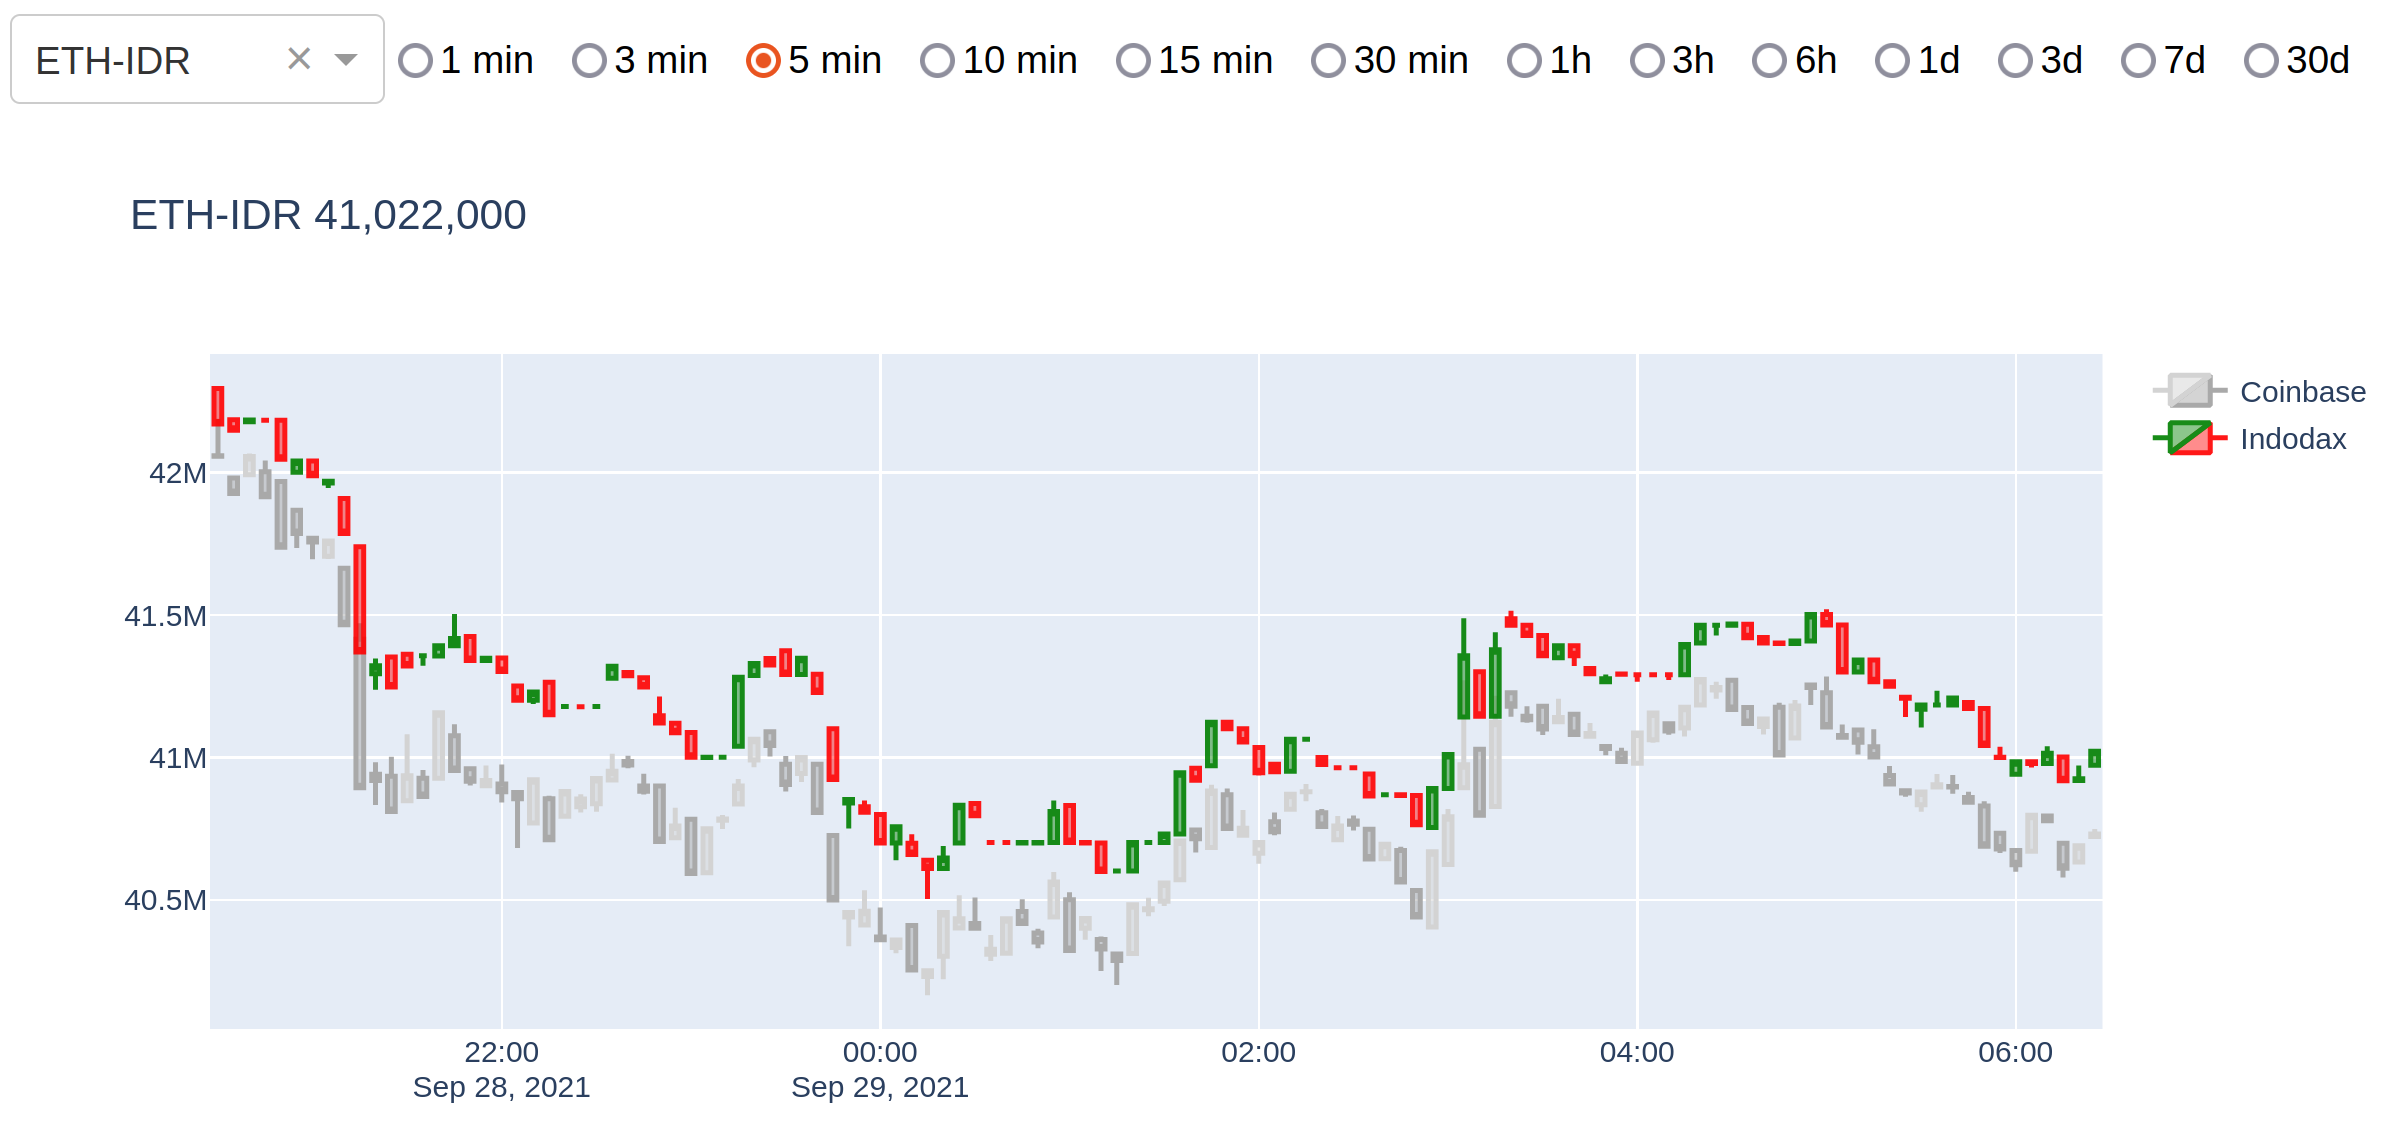2406x1124 pixels.
Task: Click the 42M y-axis label
Action: click(178, 473)
